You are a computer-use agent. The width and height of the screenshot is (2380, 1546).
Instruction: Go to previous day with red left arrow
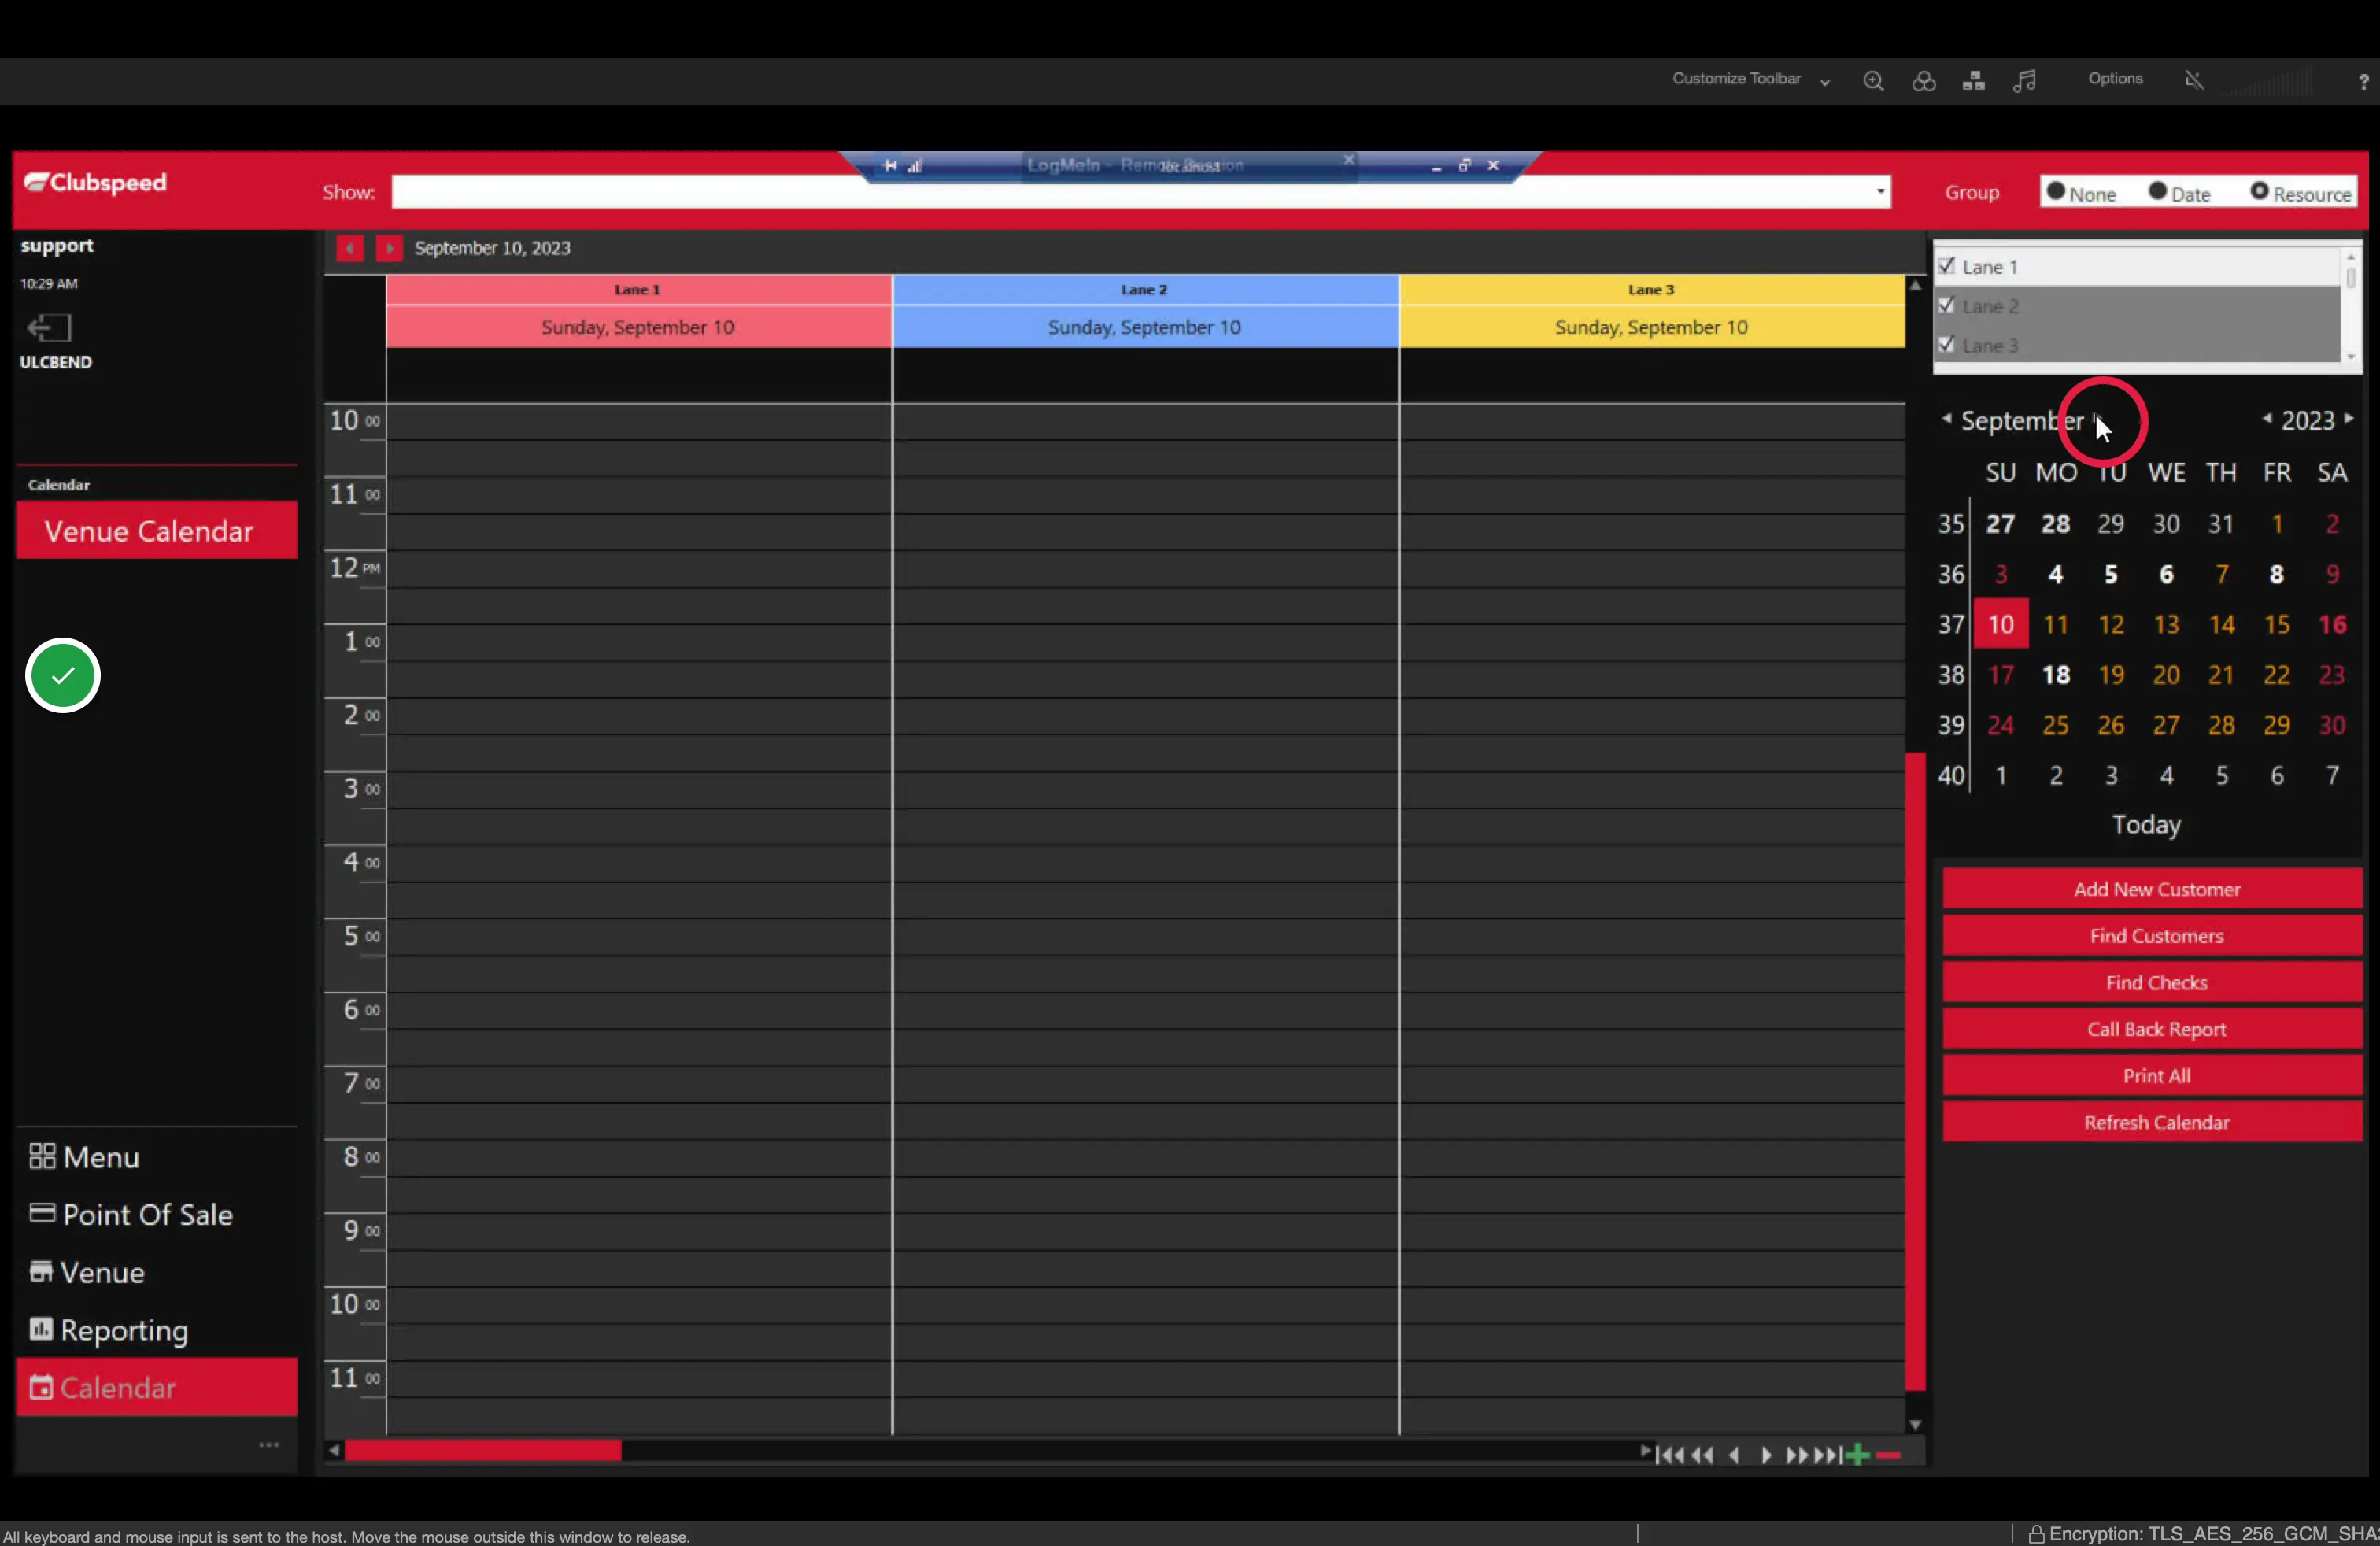[349, 248]
